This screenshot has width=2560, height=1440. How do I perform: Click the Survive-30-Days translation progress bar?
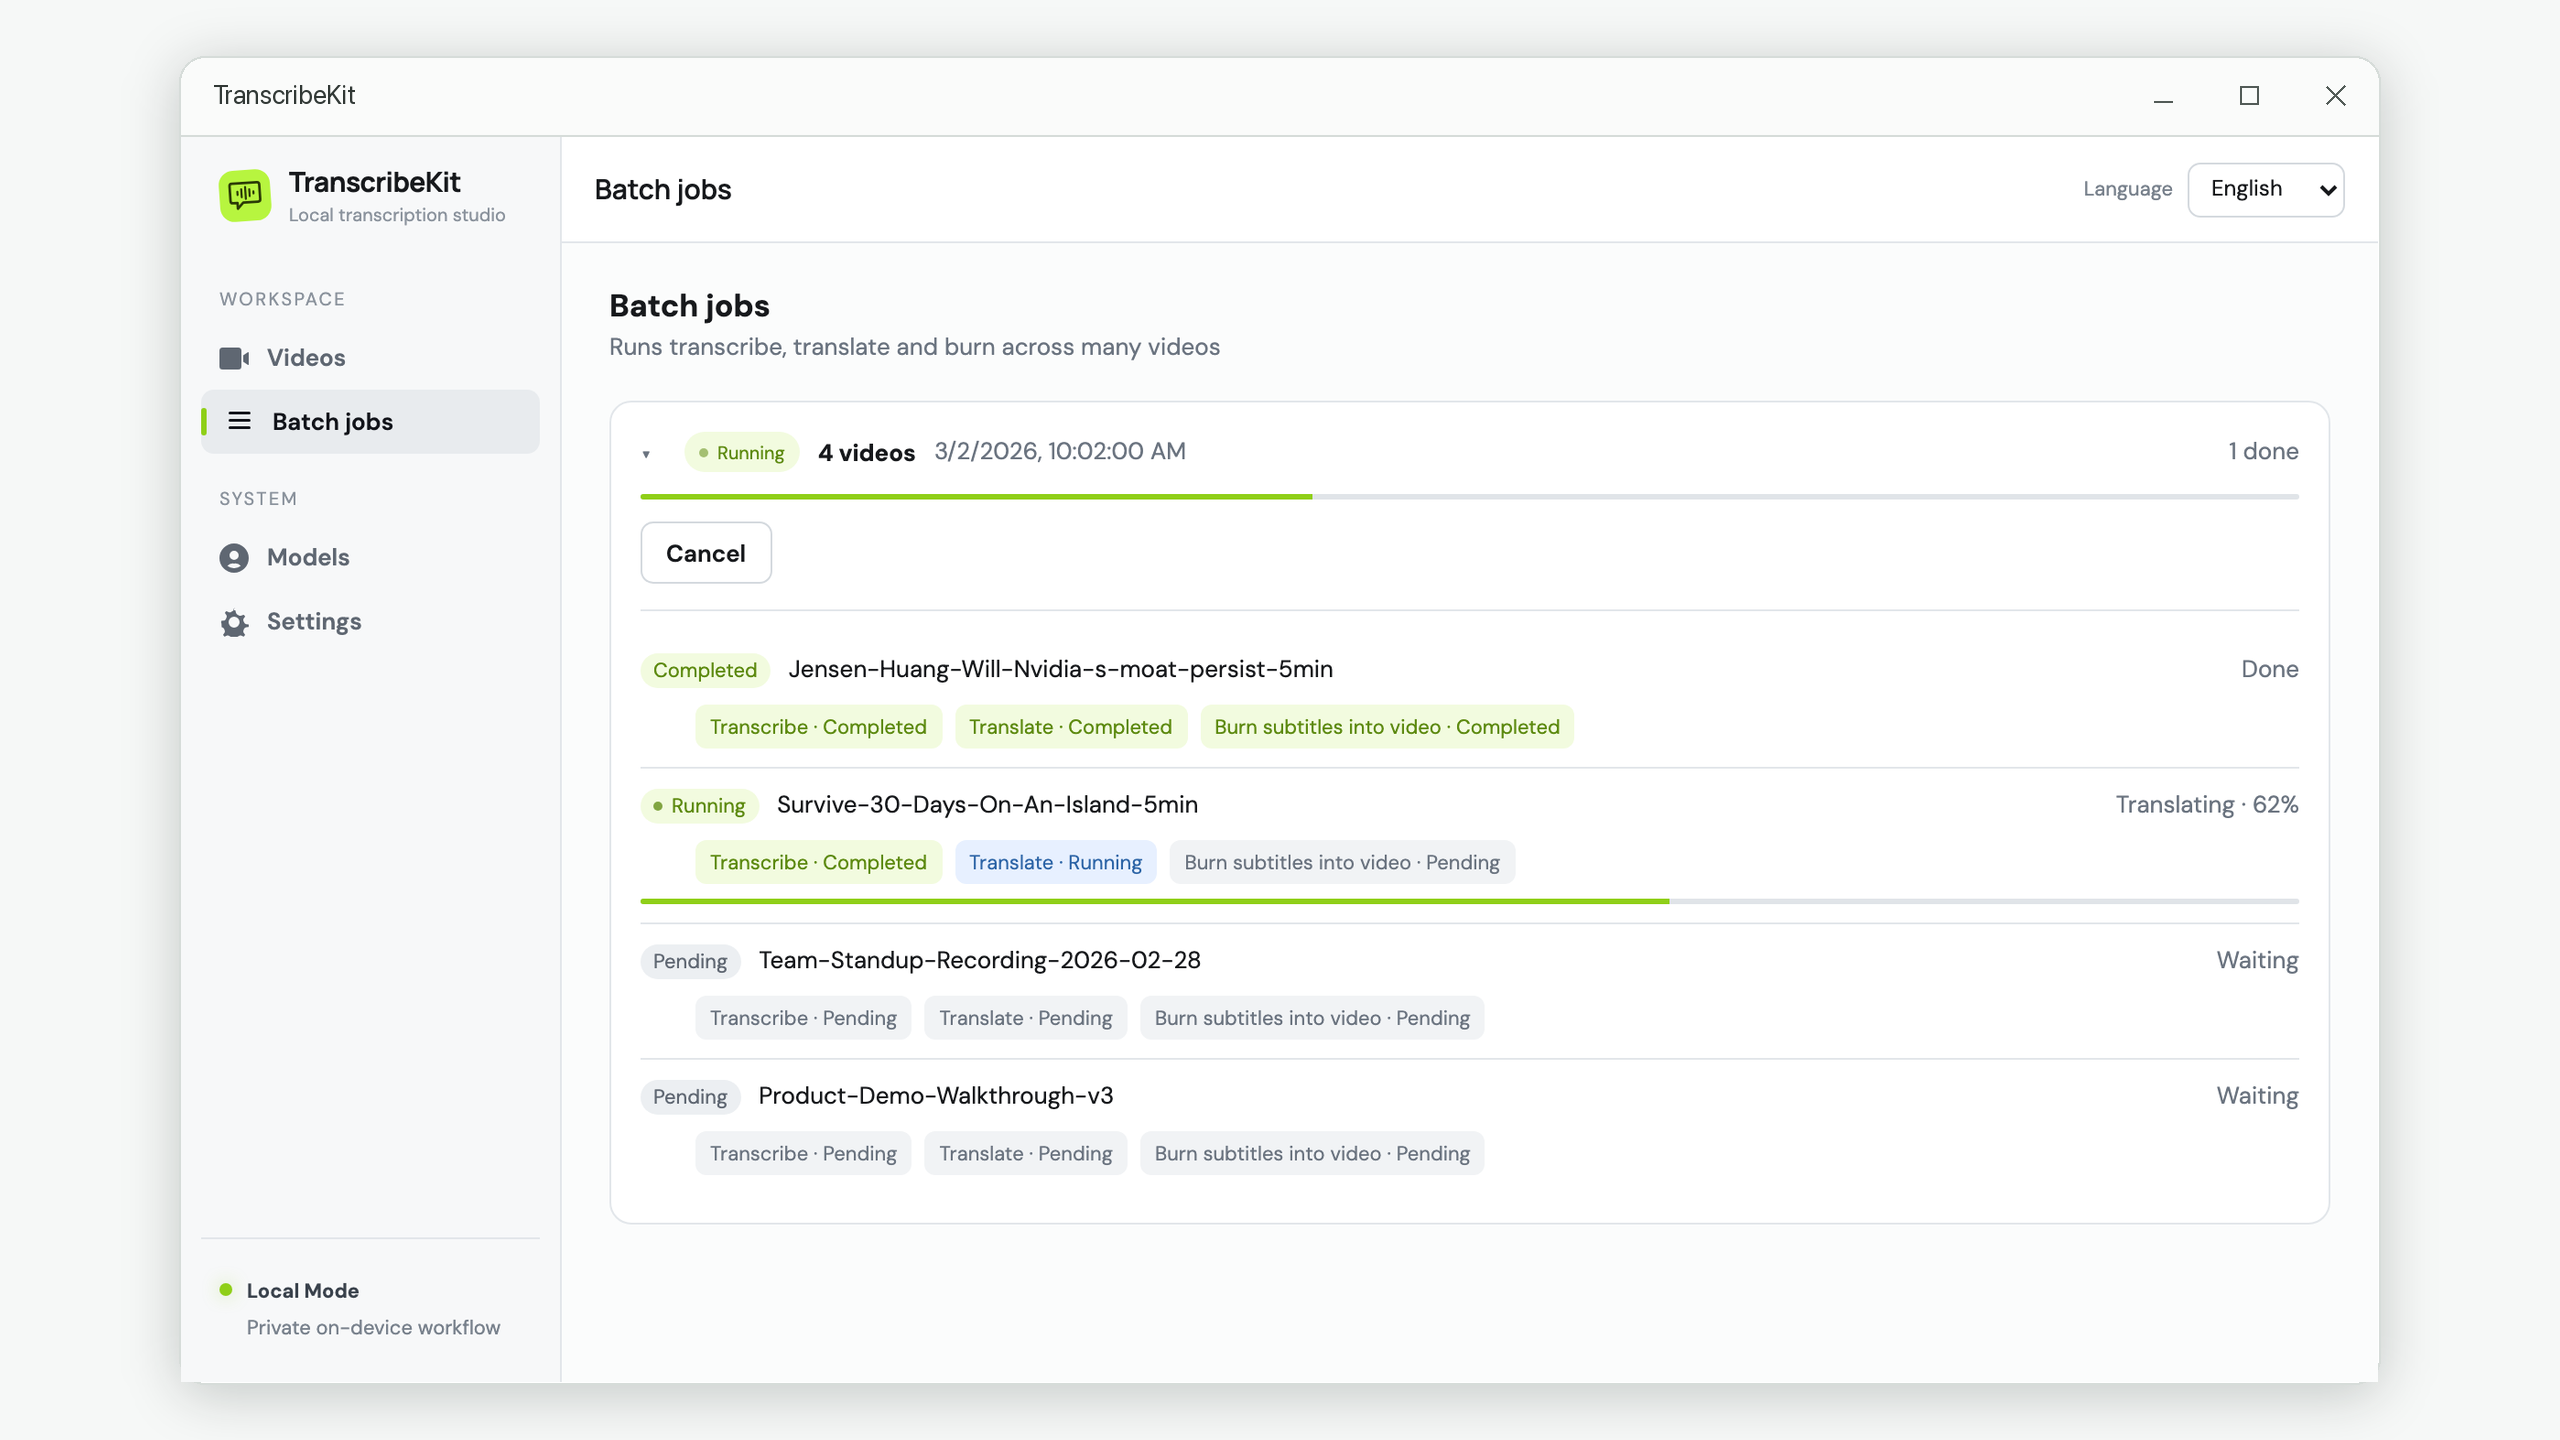click(1469, 901)
